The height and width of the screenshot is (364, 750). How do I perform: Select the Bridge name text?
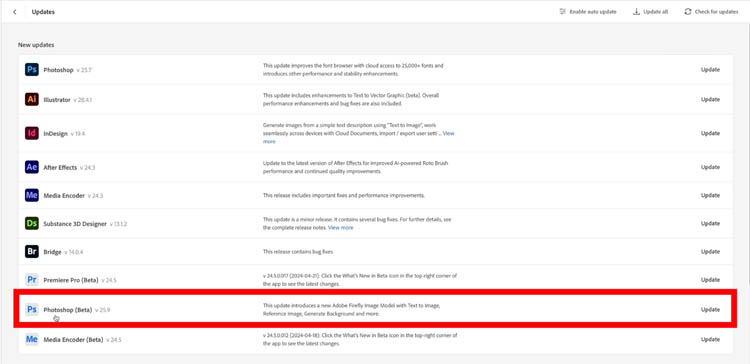[x=52, y=252]
